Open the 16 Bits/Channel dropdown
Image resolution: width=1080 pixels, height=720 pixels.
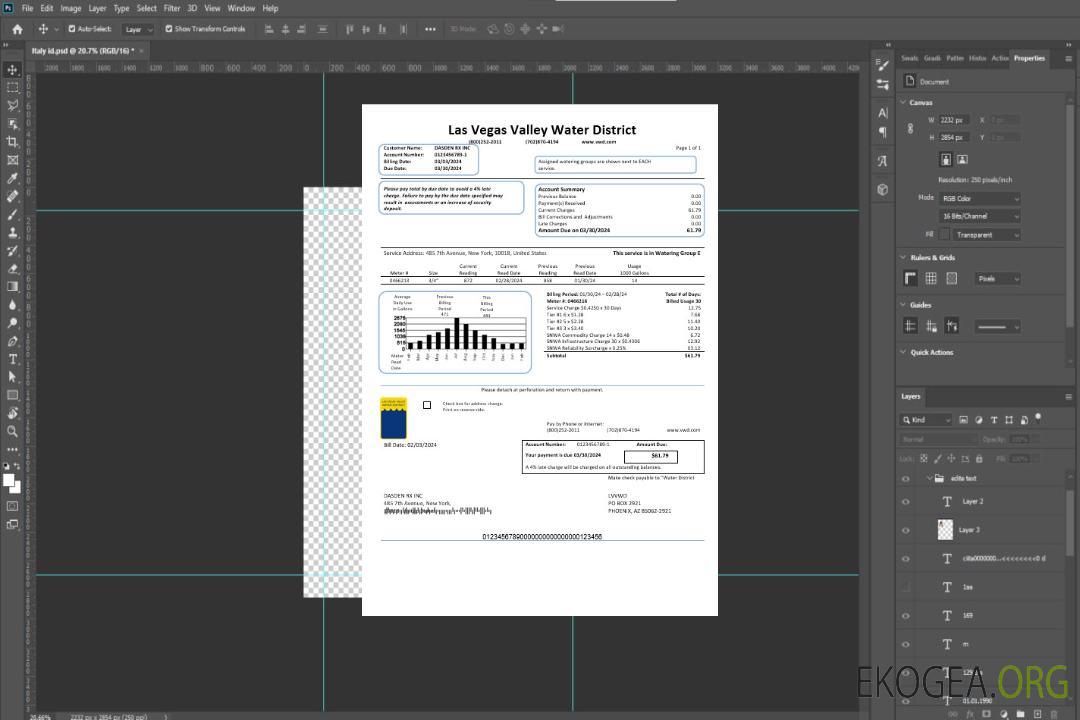pos(980,216)
